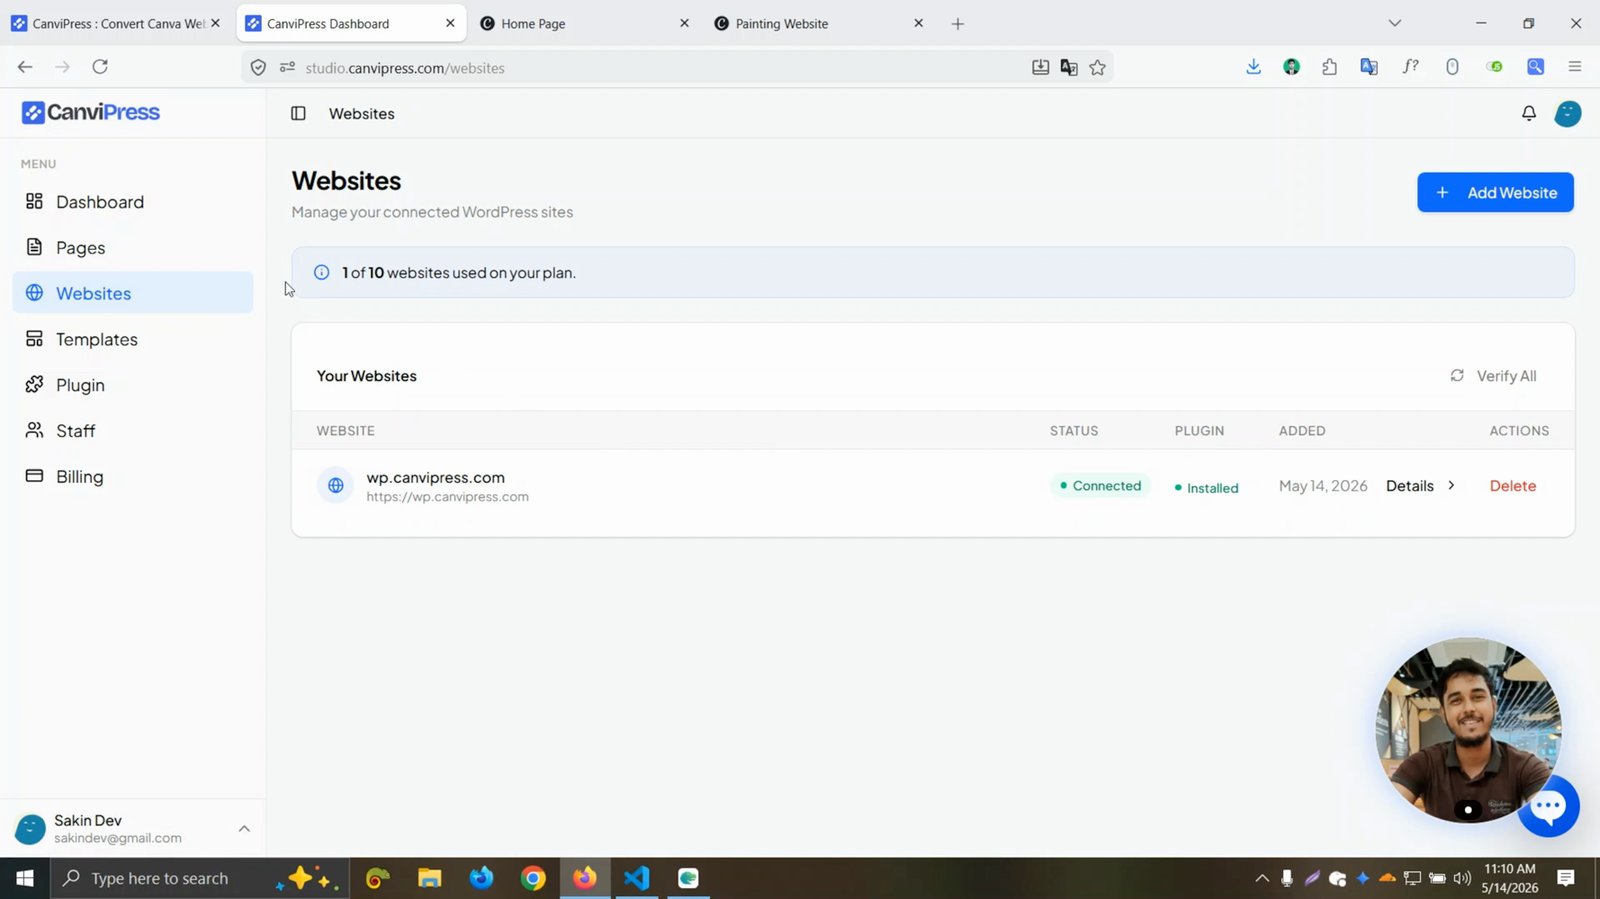Expand wp.canvipress.com details chevron
Viewport: 1600px width, 899px height.
(x=1451, y=486)
